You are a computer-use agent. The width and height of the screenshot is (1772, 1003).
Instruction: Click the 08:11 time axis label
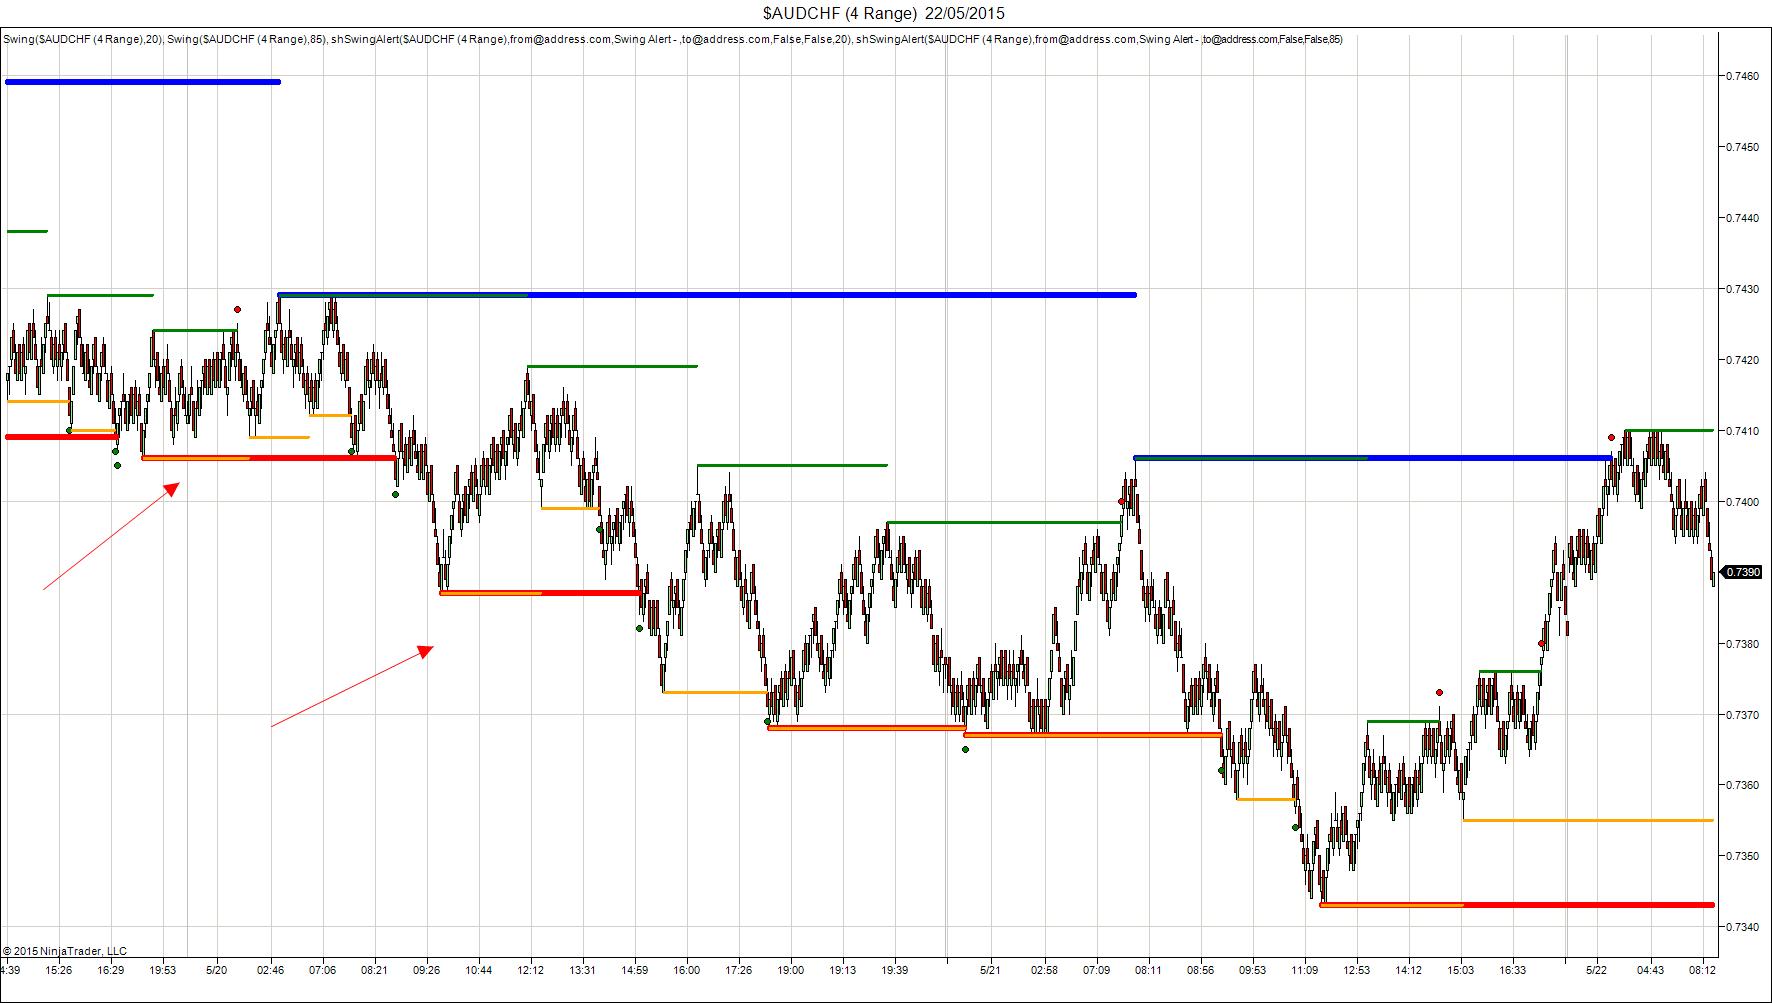[1148, 970]
